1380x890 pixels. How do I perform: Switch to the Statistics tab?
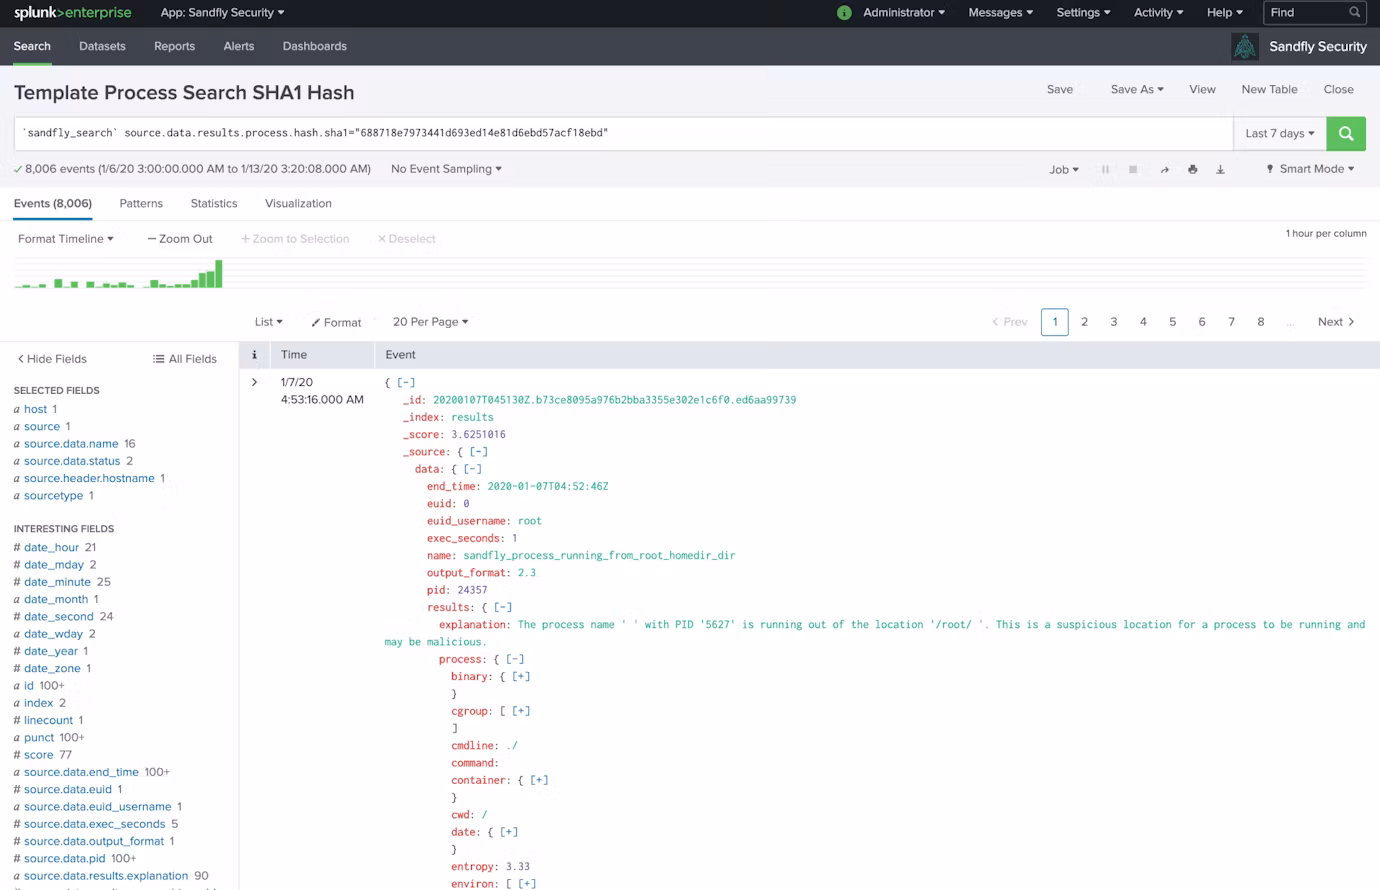[x=214, y=203]
